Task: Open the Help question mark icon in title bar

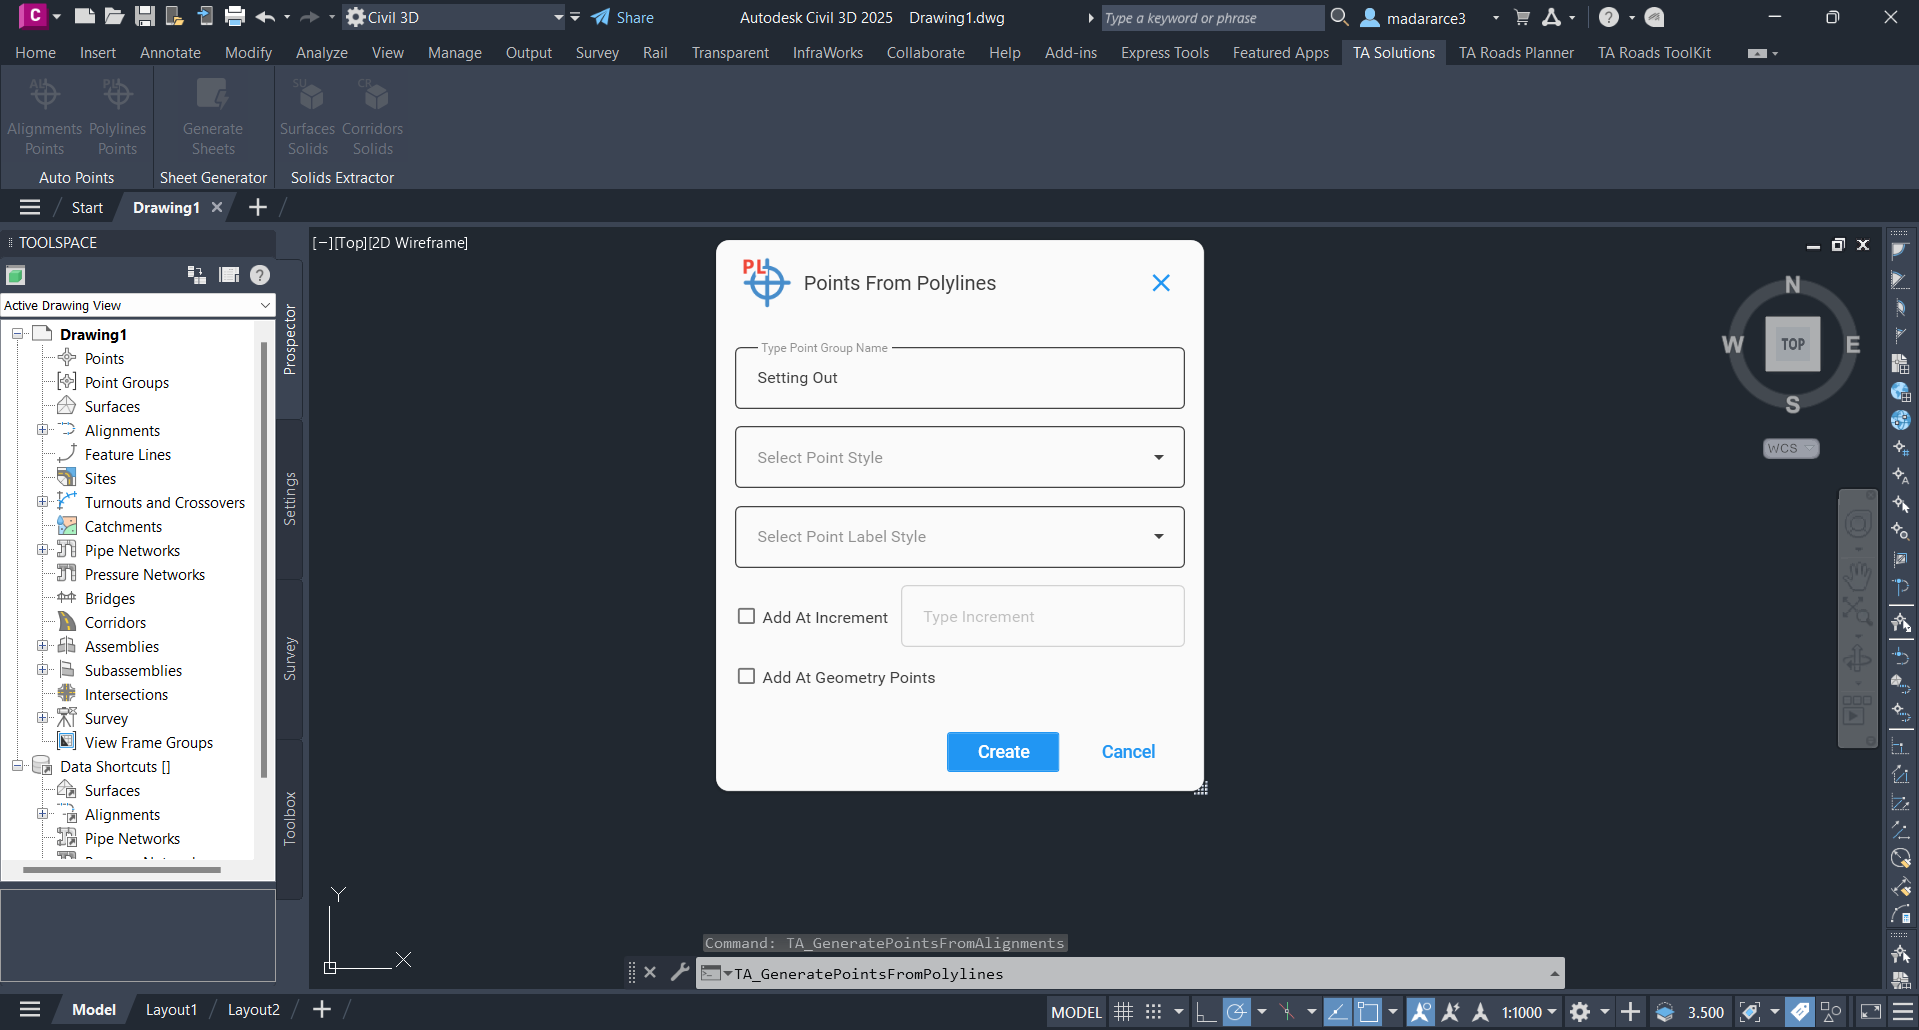Action: click(1608, 17)
